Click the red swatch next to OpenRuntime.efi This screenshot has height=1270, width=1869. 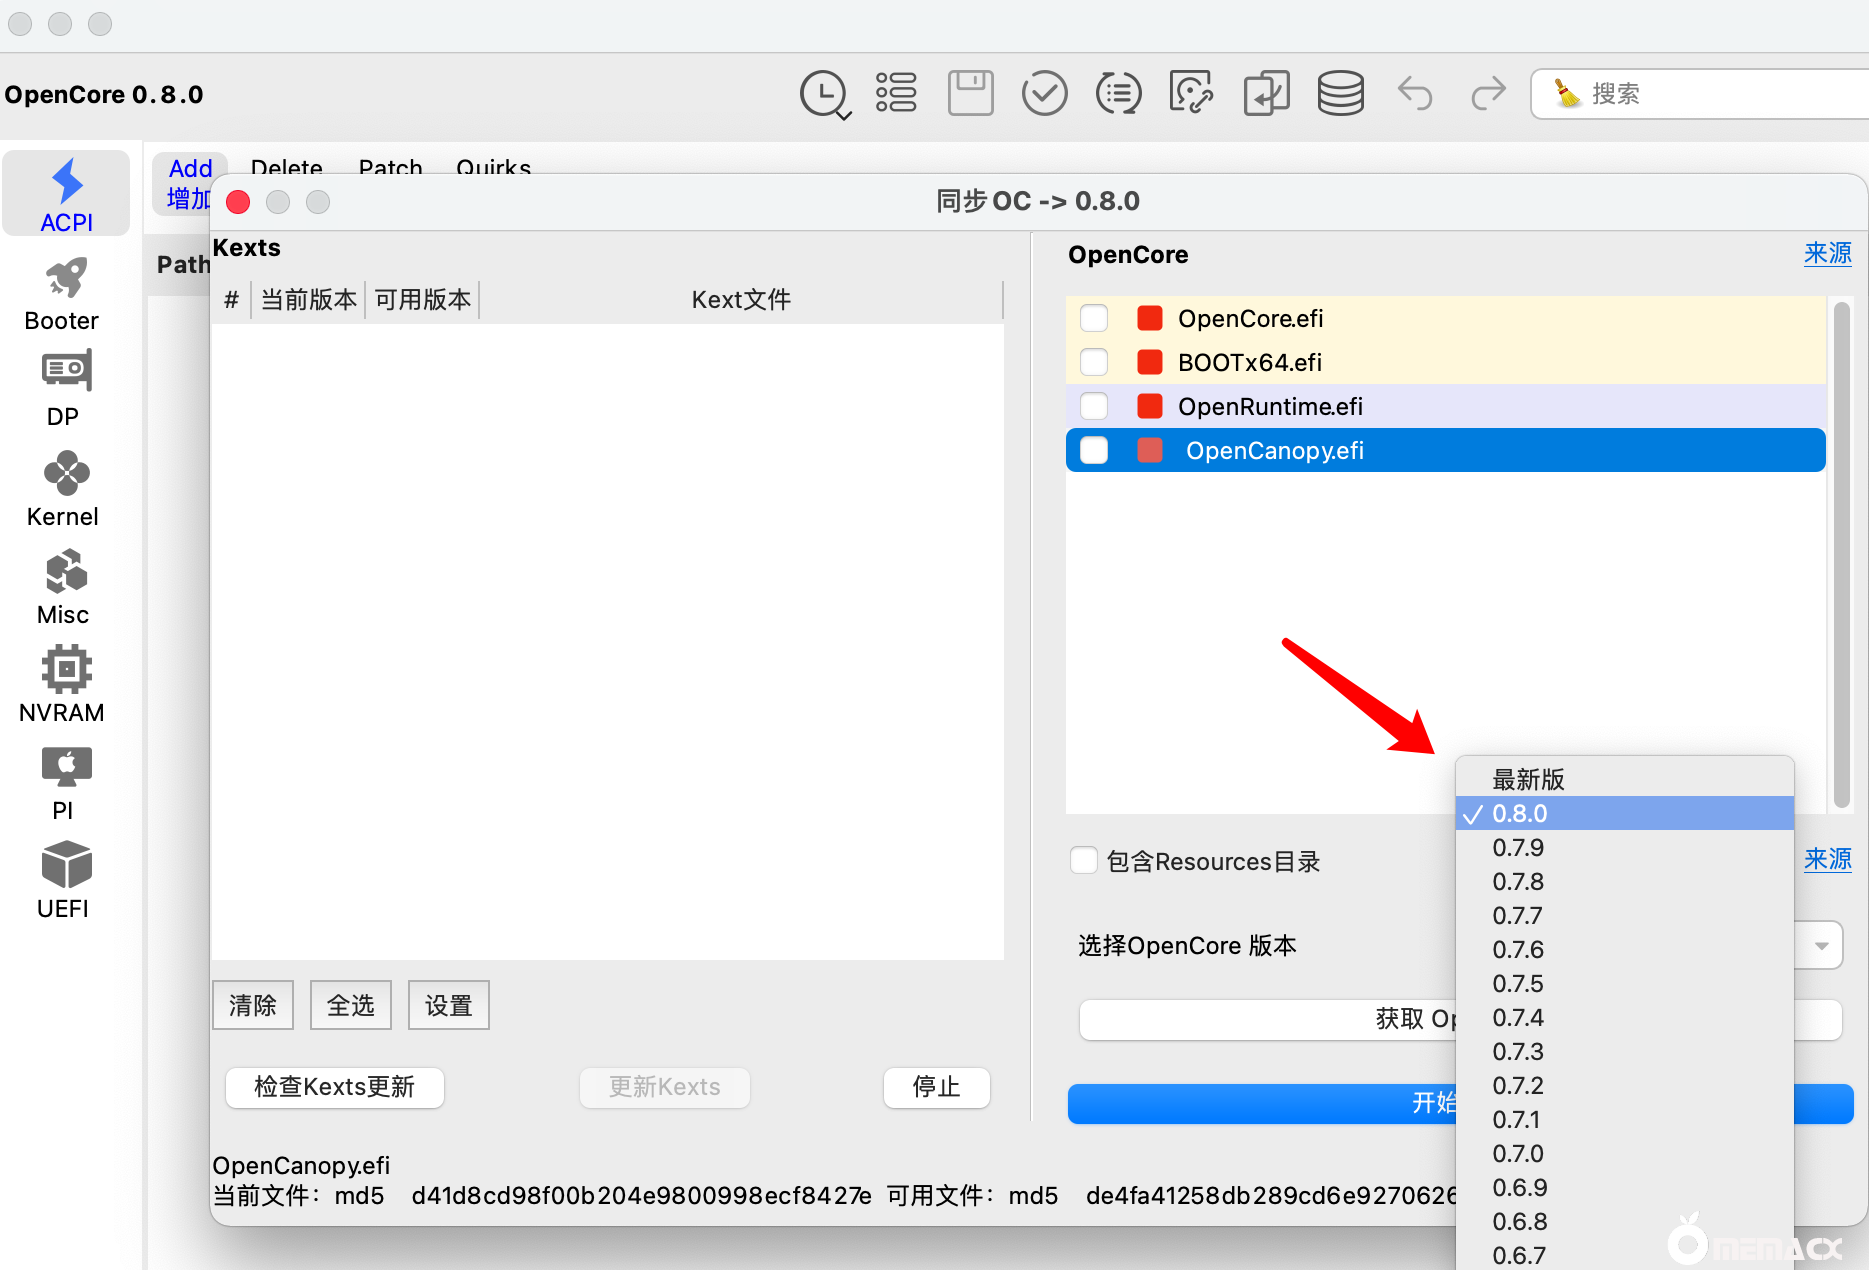pos(1150,406)
